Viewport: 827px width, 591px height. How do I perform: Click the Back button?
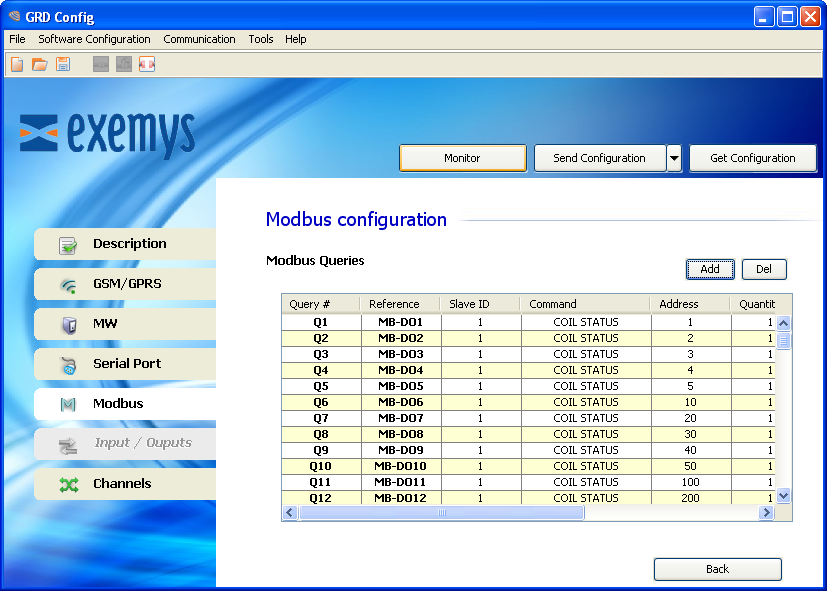(x=717, y=569)
